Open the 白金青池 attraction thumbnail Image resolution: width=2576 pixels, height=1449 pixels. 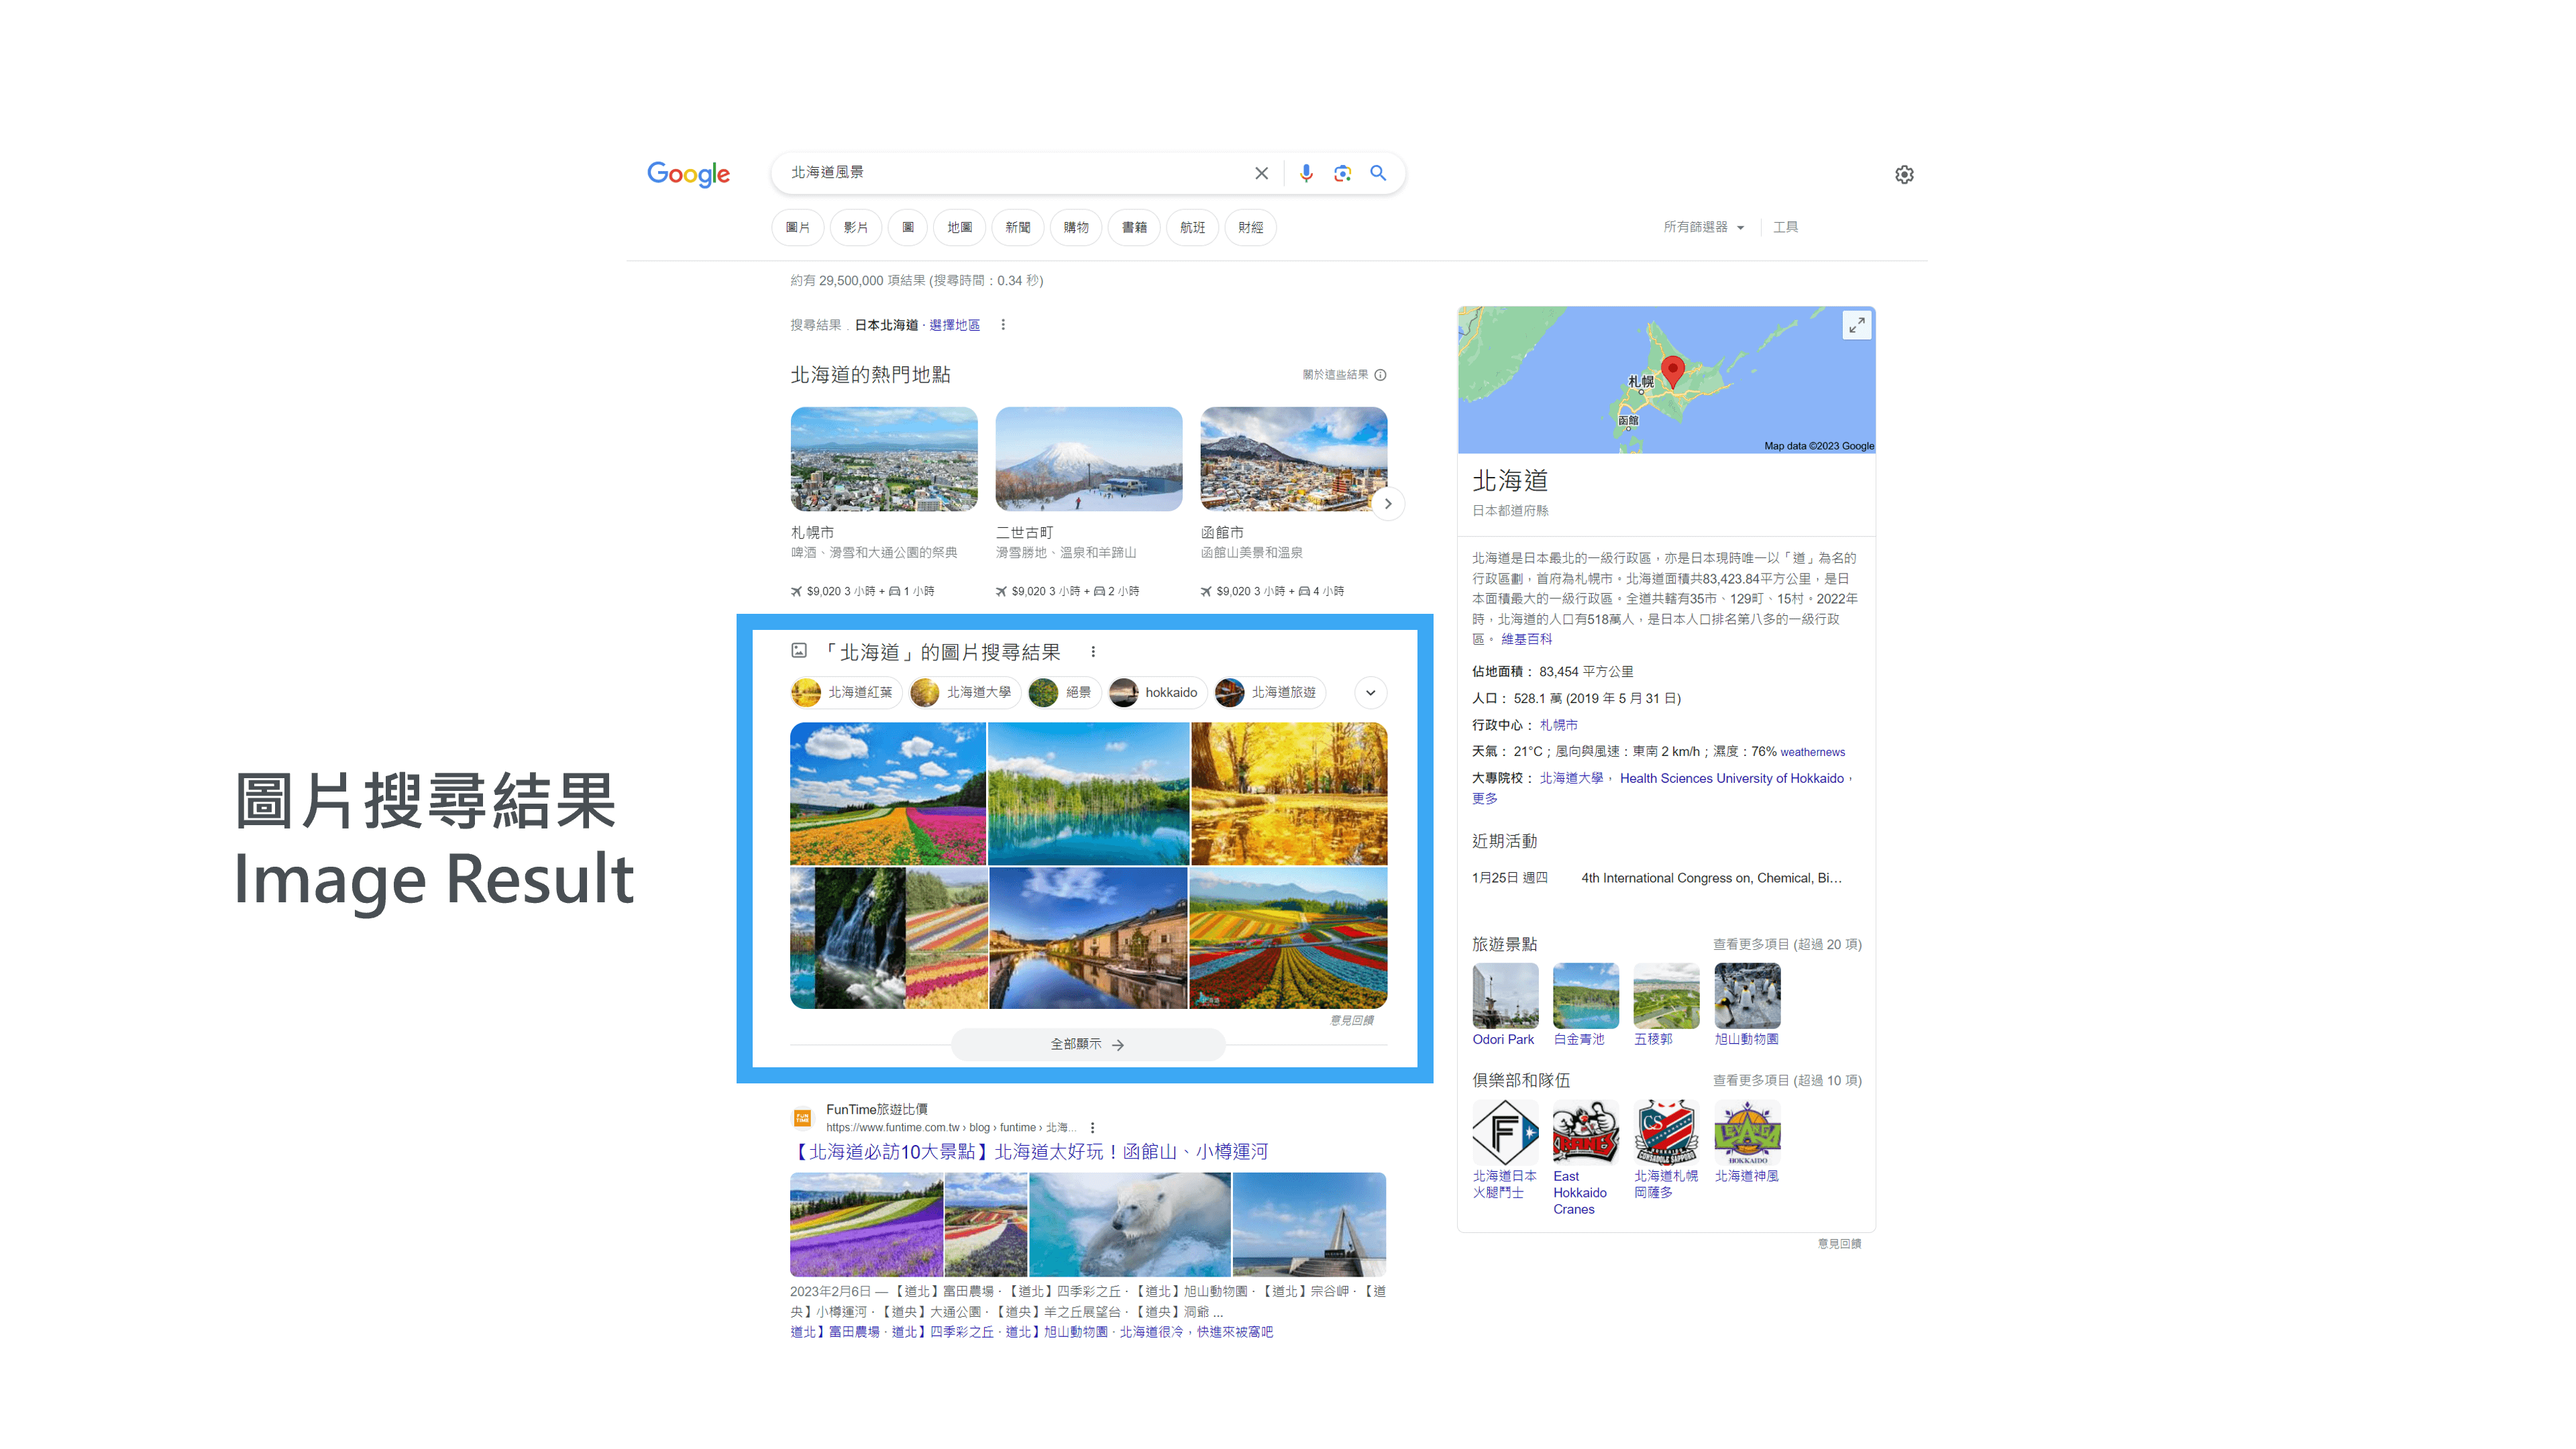(x=1585, y=996)
